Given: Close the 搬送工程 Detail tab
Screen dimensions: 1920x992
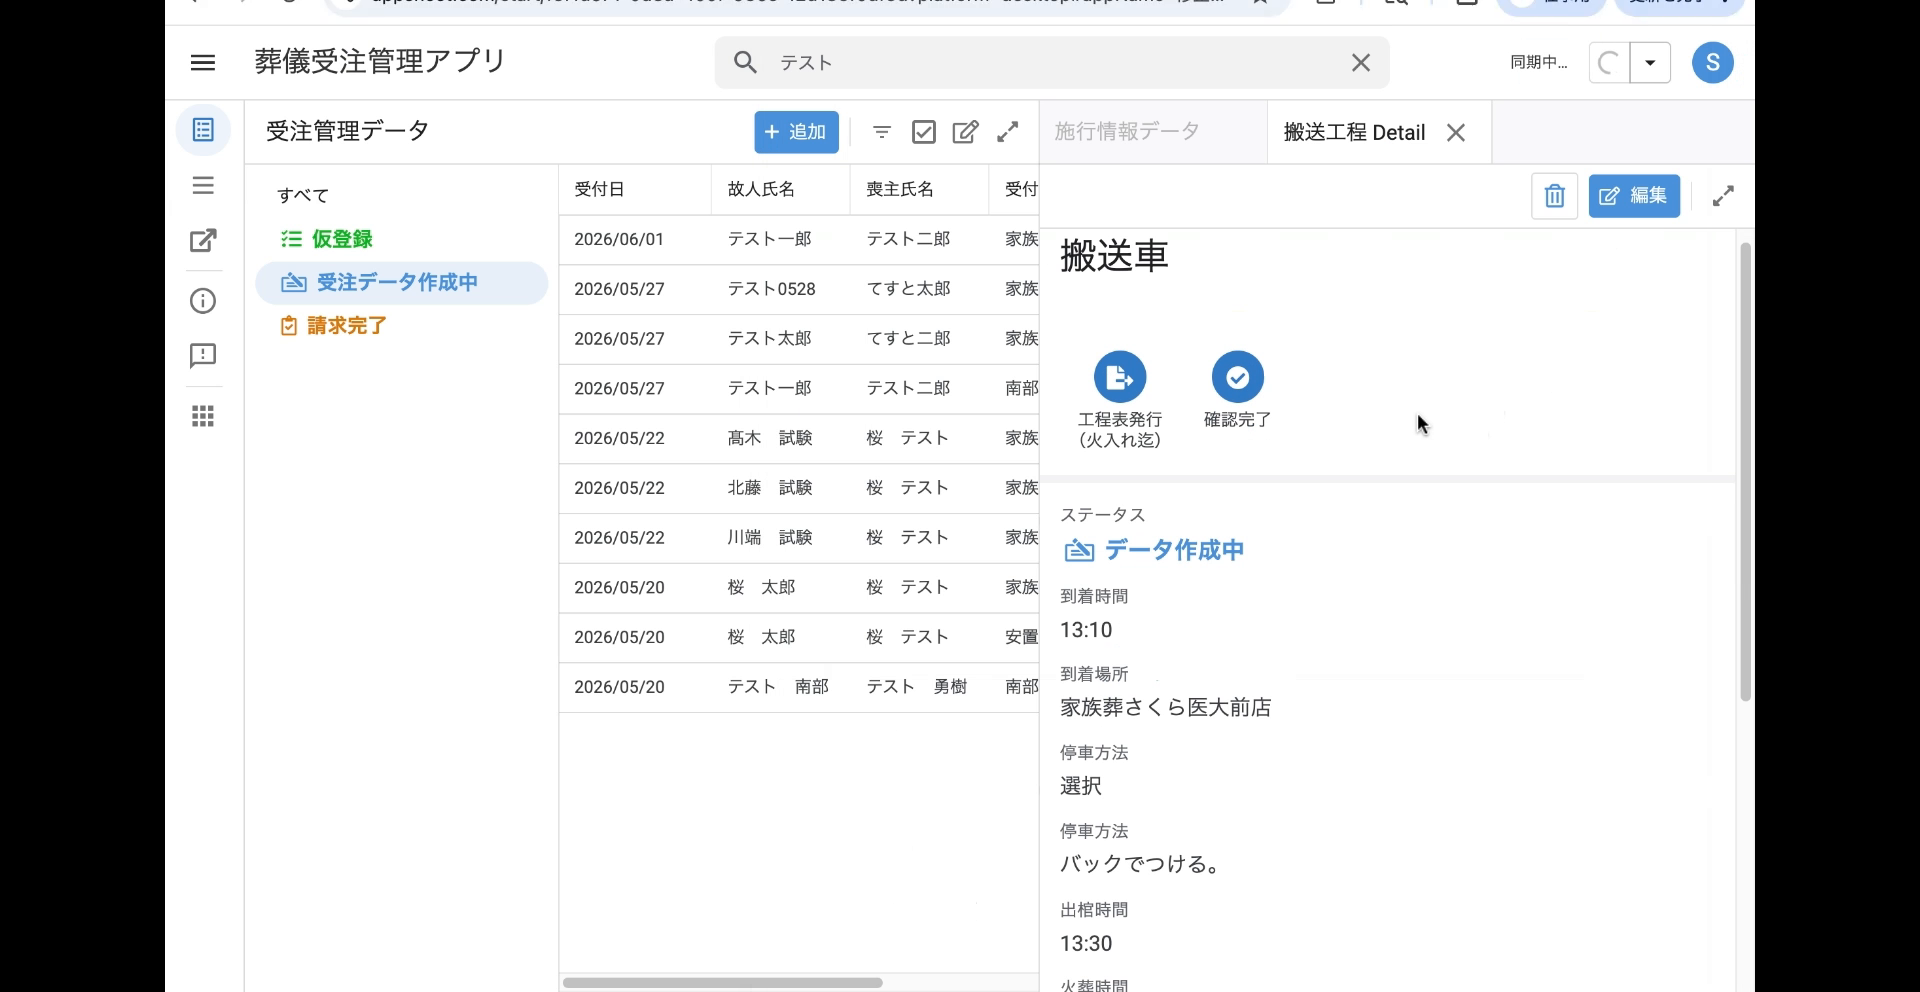Looking at the screenshot, I should pos(1456,132).
